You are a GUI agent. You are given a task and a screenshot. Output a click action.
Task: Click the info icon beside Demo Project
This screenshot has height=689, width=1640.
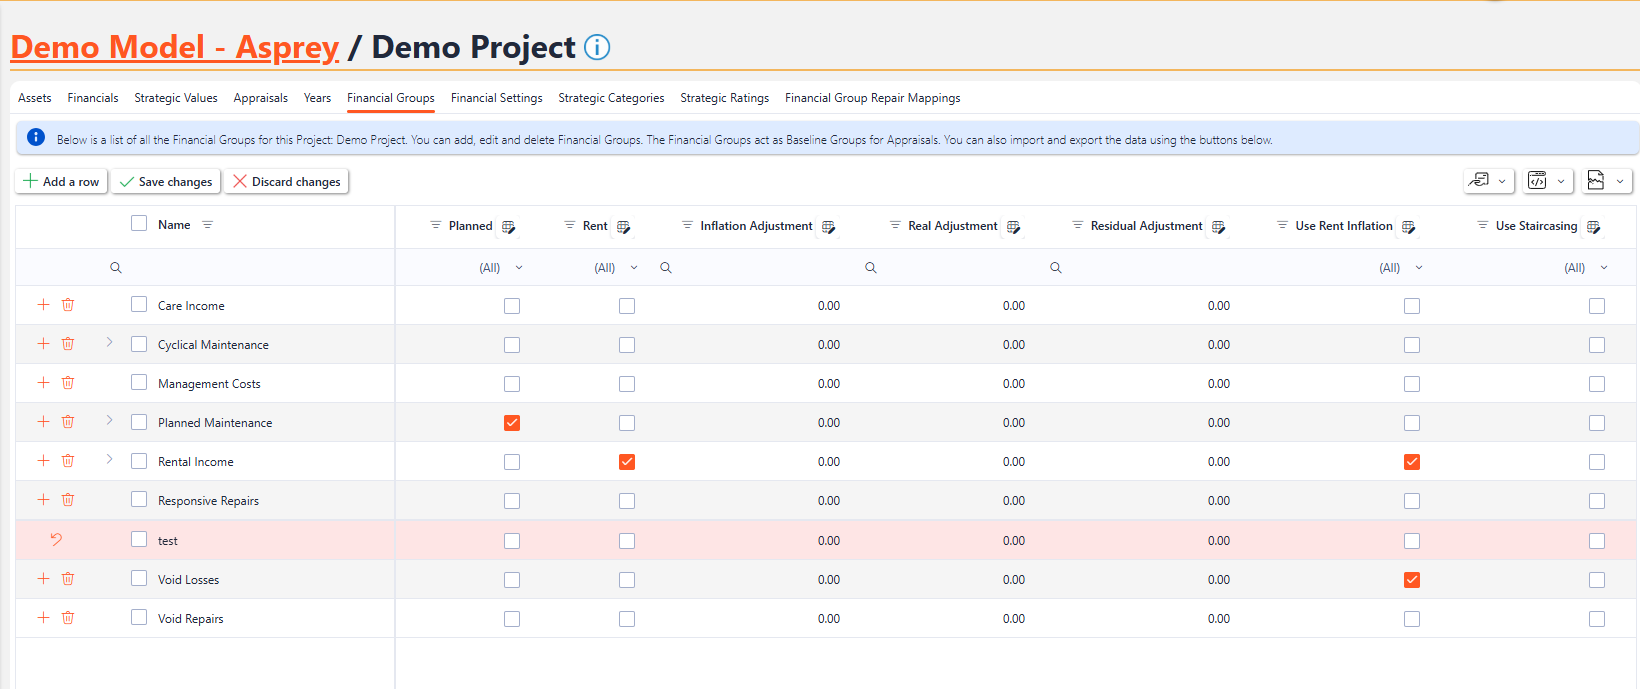(x=597, y=48)
